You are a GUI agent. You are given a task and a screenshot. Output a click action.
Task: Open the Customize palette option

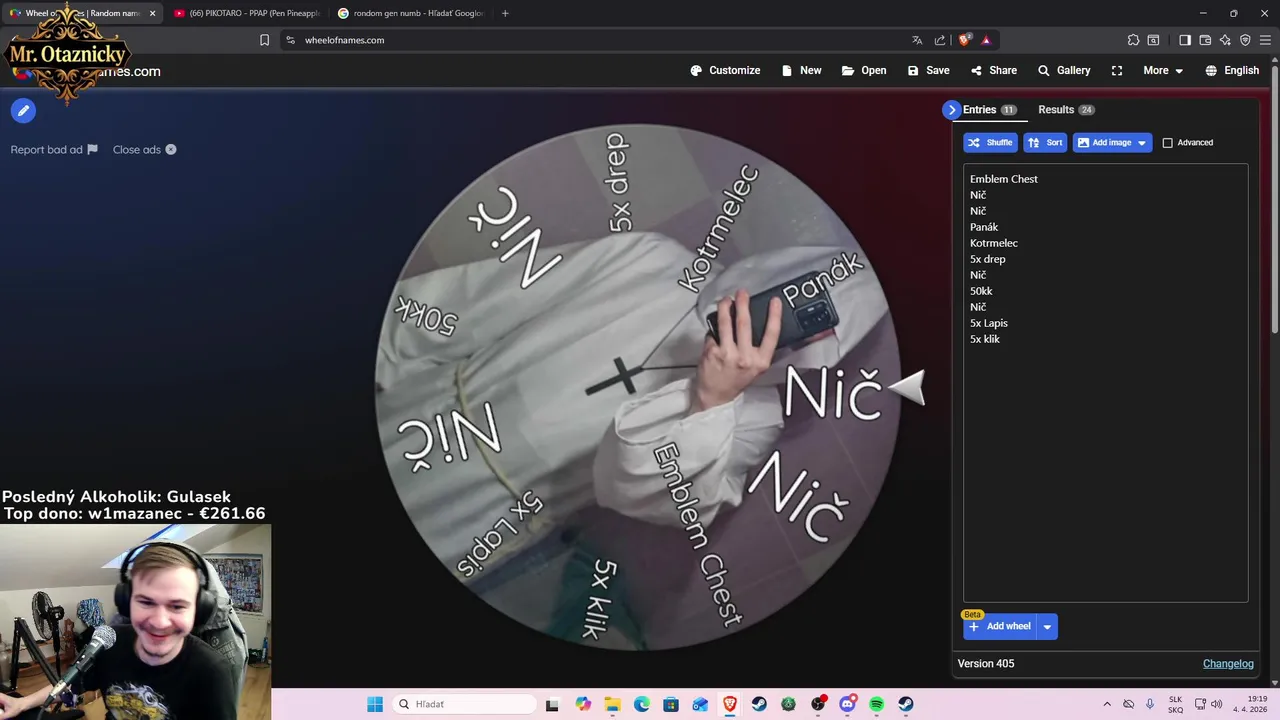725,70
